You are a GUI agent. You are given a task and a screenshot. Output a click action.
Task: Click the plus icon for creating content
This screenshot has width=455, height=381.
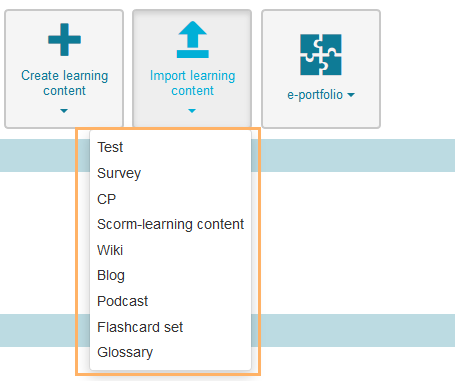(64, 40)
